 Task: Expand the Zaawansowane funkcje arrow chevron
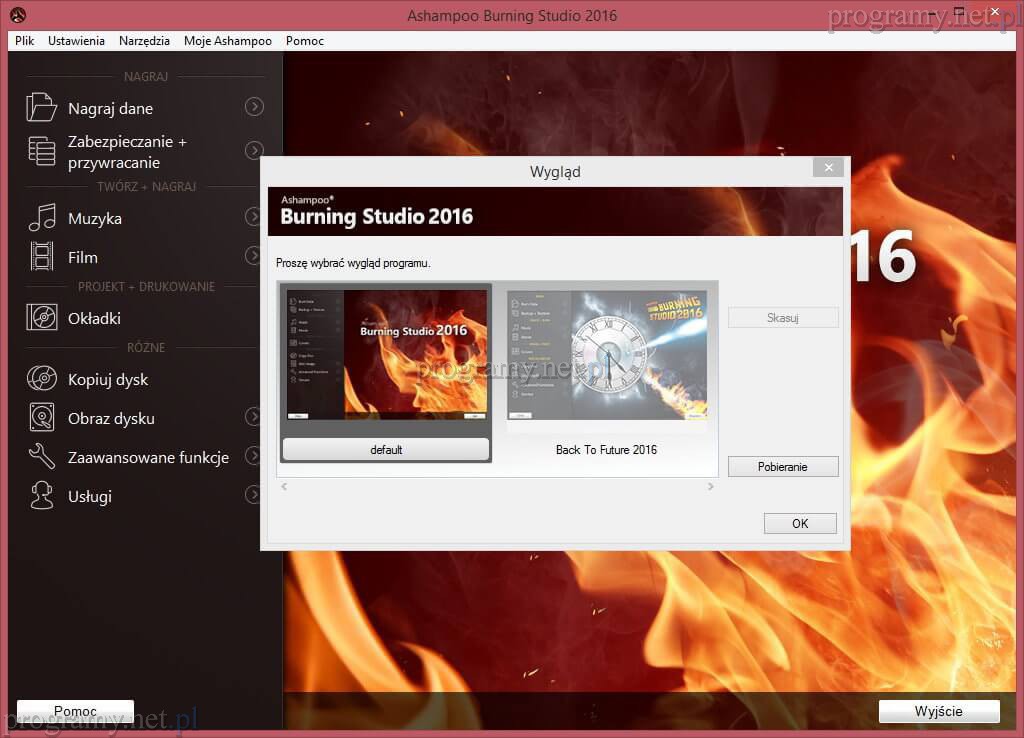tap(254, 456)
